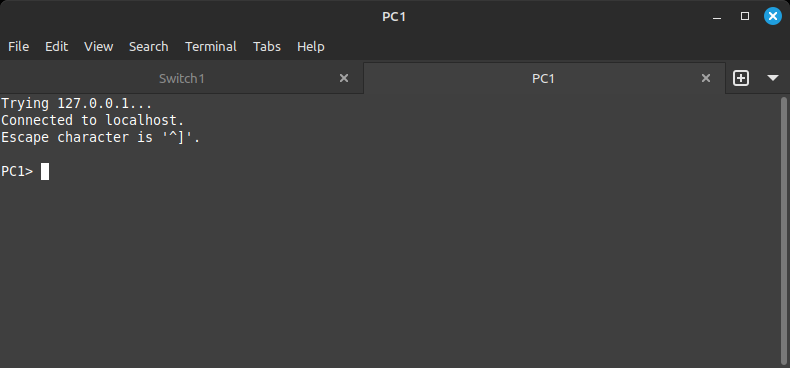
Task: Open the Tabs menu
Action: coord(267,46)
